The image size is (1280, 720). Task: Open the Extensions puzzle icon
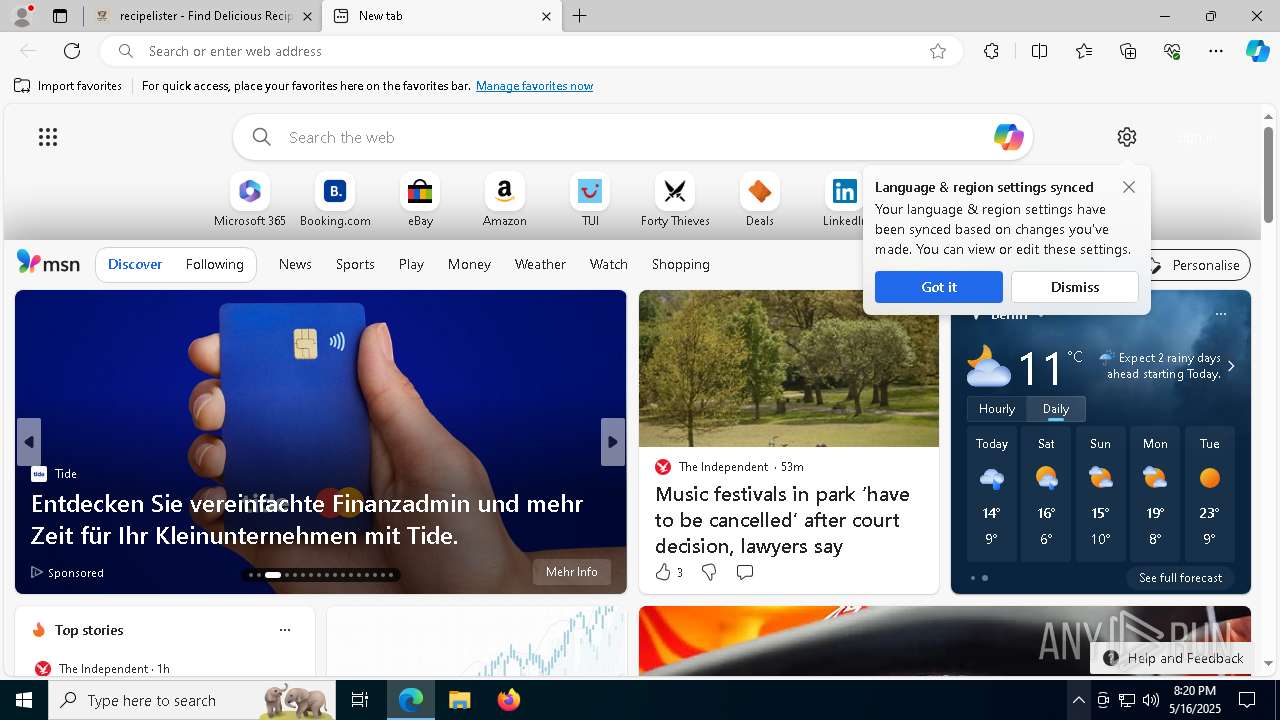tap(991, 51)
